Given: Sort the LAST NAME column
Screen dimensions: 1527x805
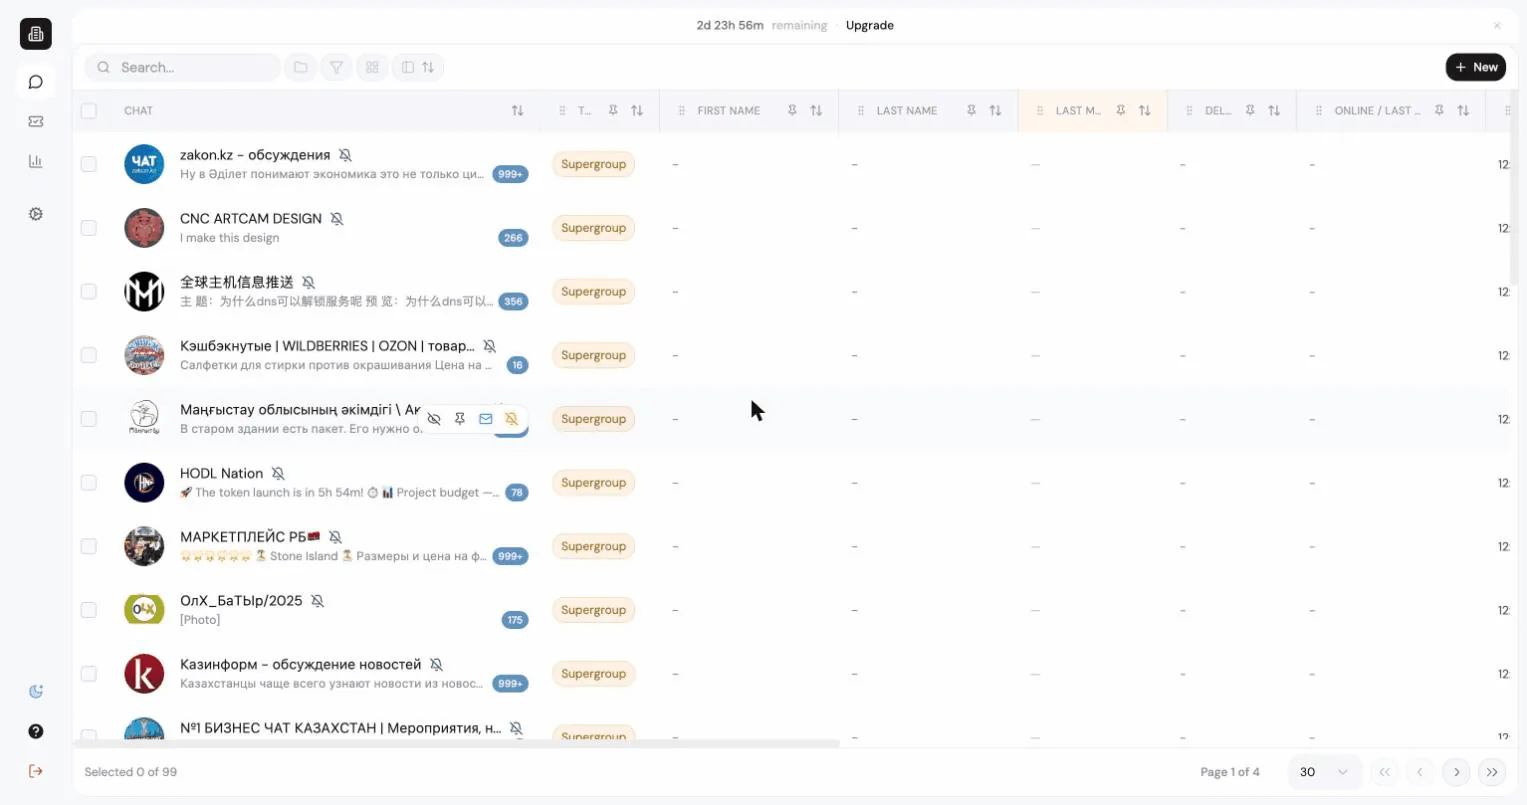Looking at the screenshot, I should 995,111.
